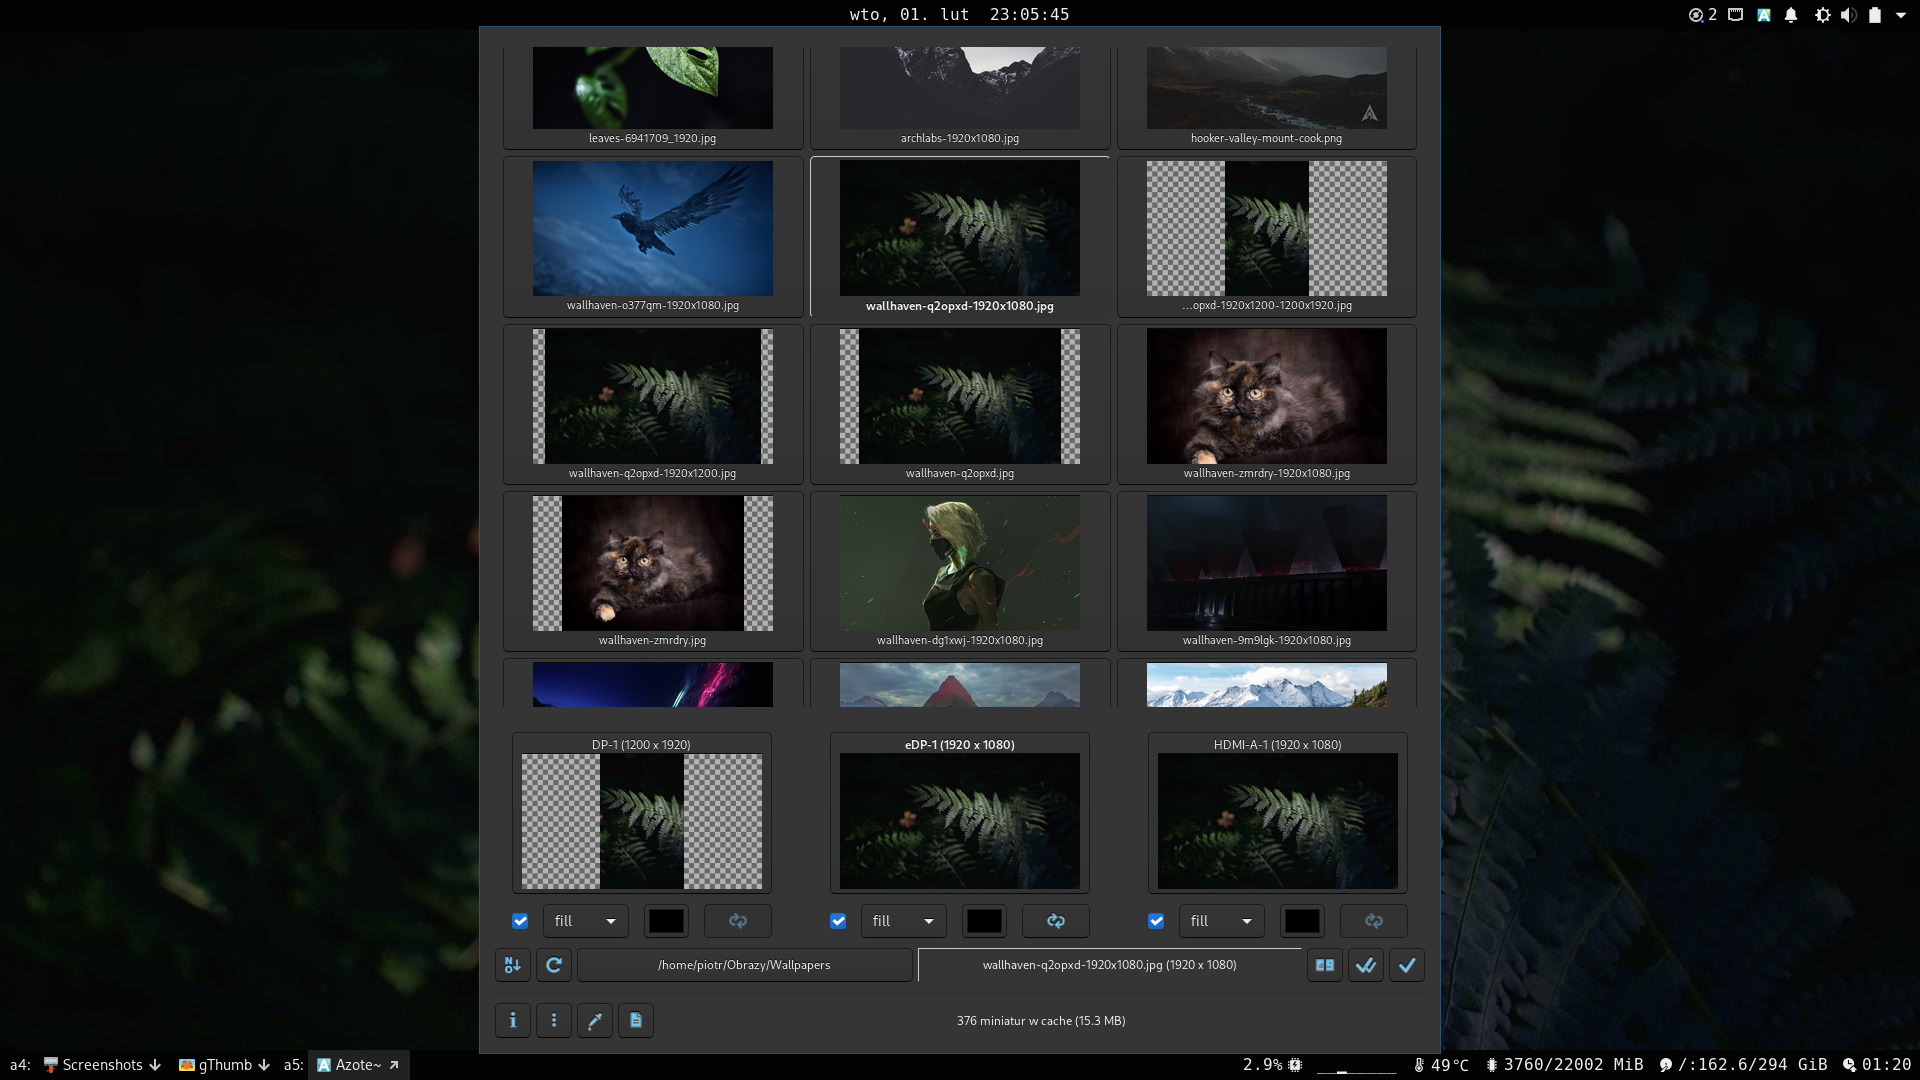Viewport: 1920px width, 1080px height.
Task: Flip image button for eDP-1 display
Action: (1055, 921)
